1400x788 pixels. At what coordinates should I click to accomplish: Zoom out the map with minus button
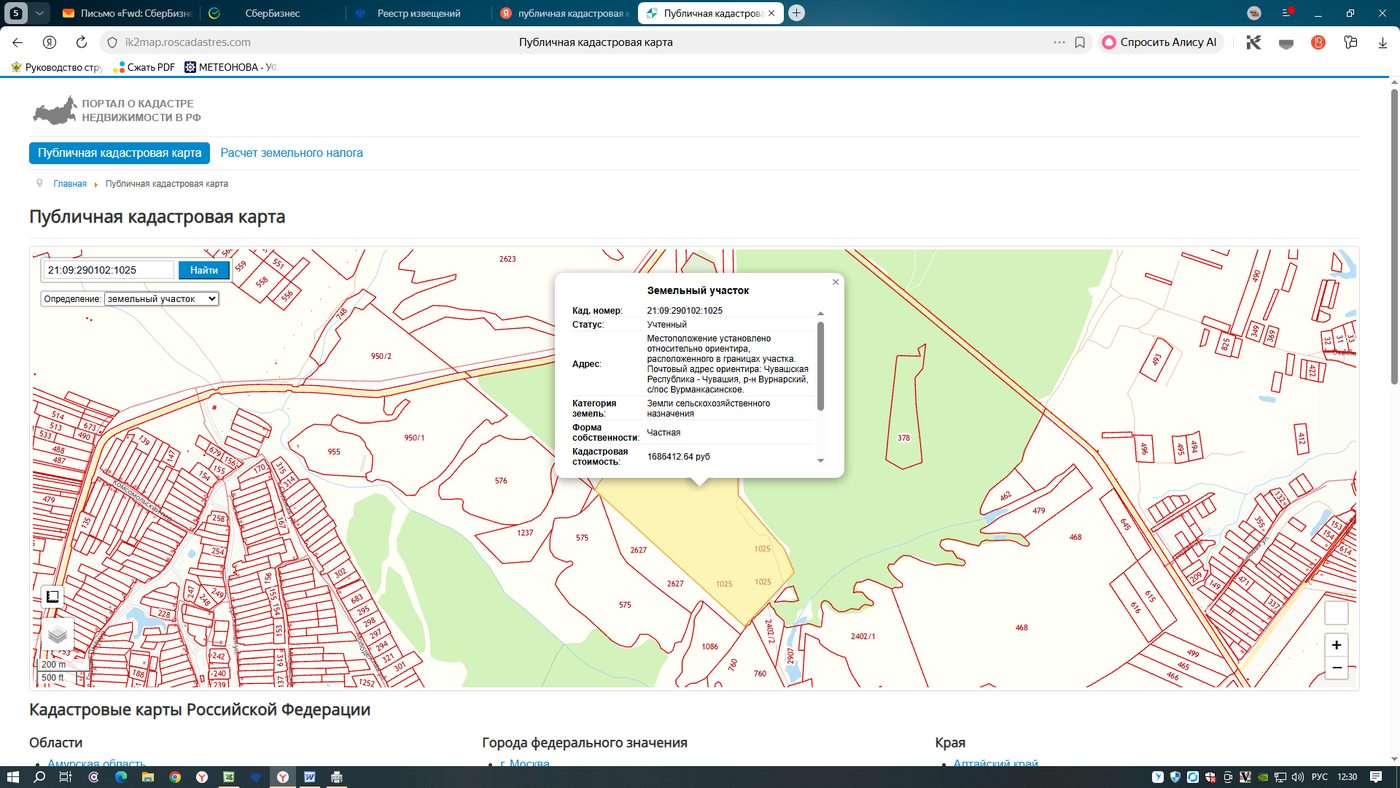tap(1336, 668)
